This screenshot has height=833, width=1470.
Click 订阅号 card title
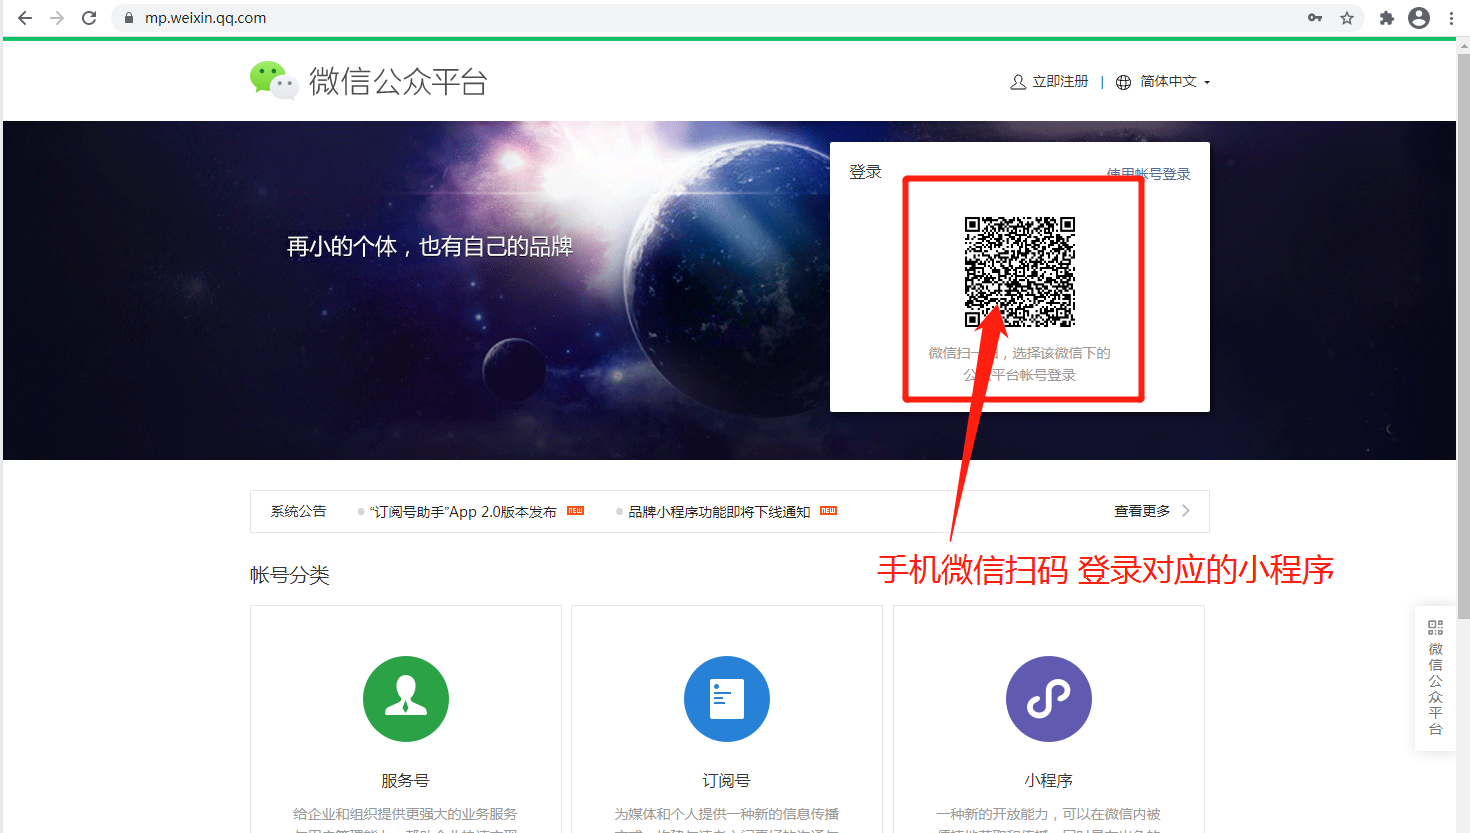(x=726, y=781)
